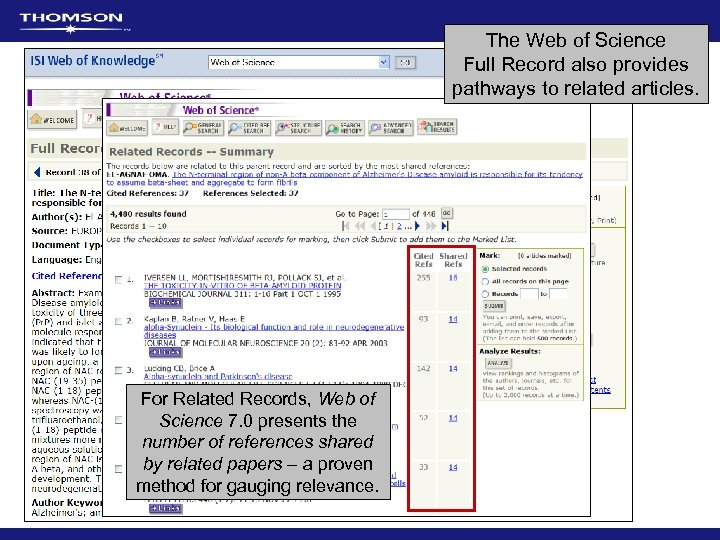
Task: Open shared refs count 14 for Kaplan record
Action: 453,319
